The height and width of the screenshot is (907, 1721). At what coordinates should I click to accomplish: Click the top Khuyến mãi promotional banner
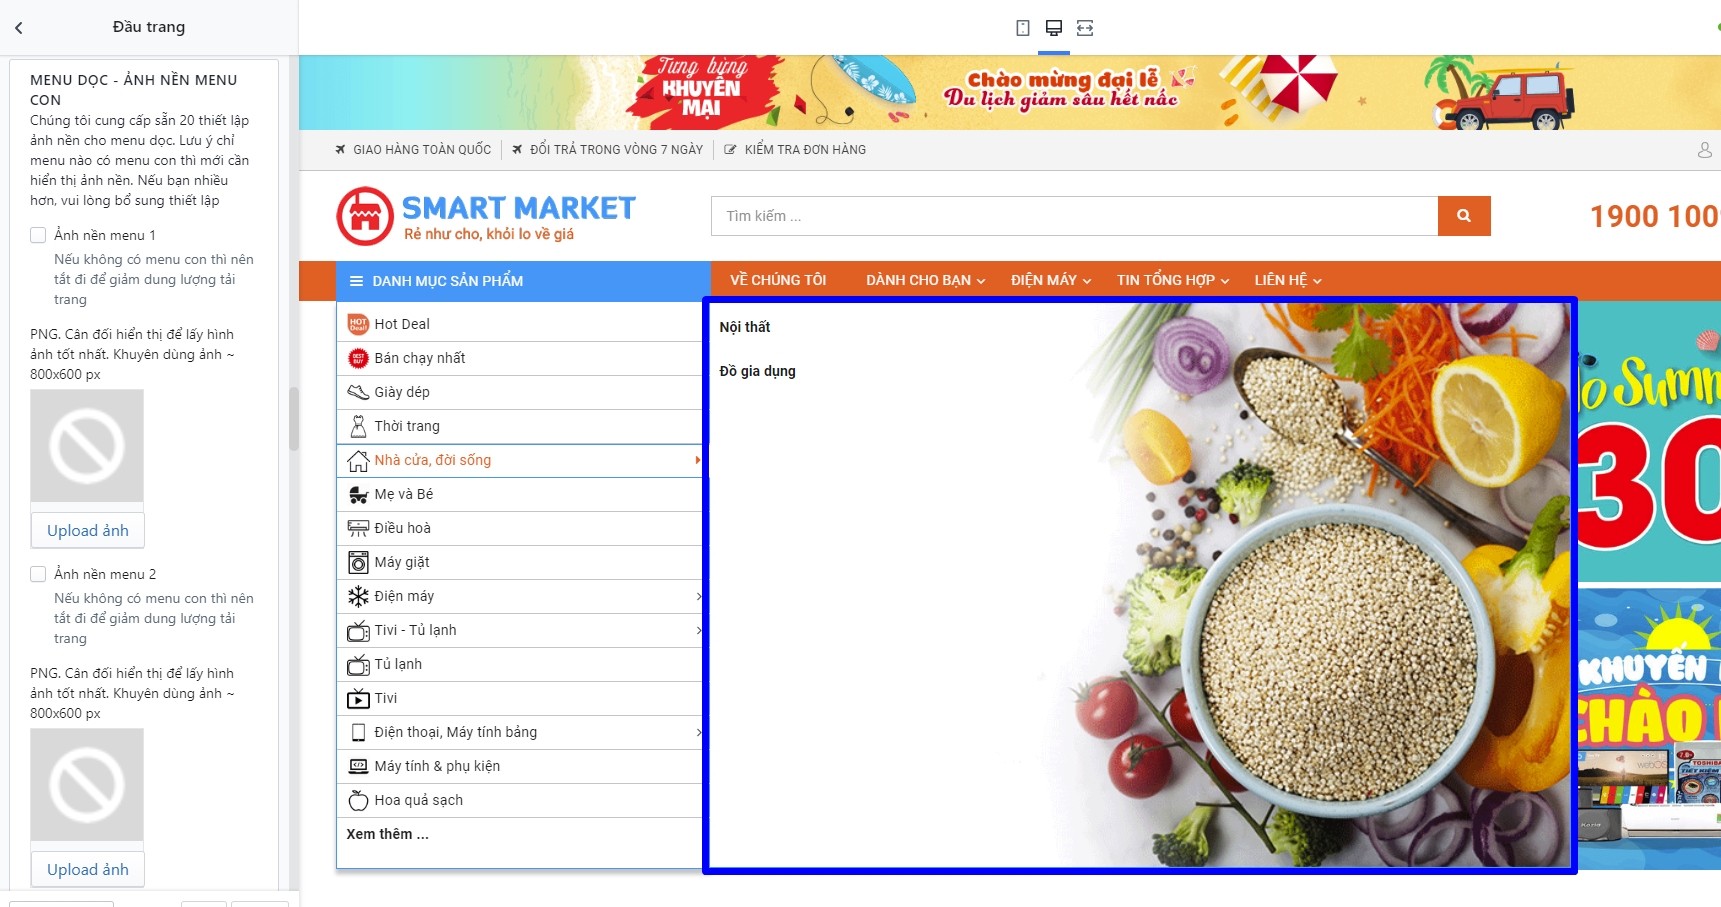pos(1010,92)
